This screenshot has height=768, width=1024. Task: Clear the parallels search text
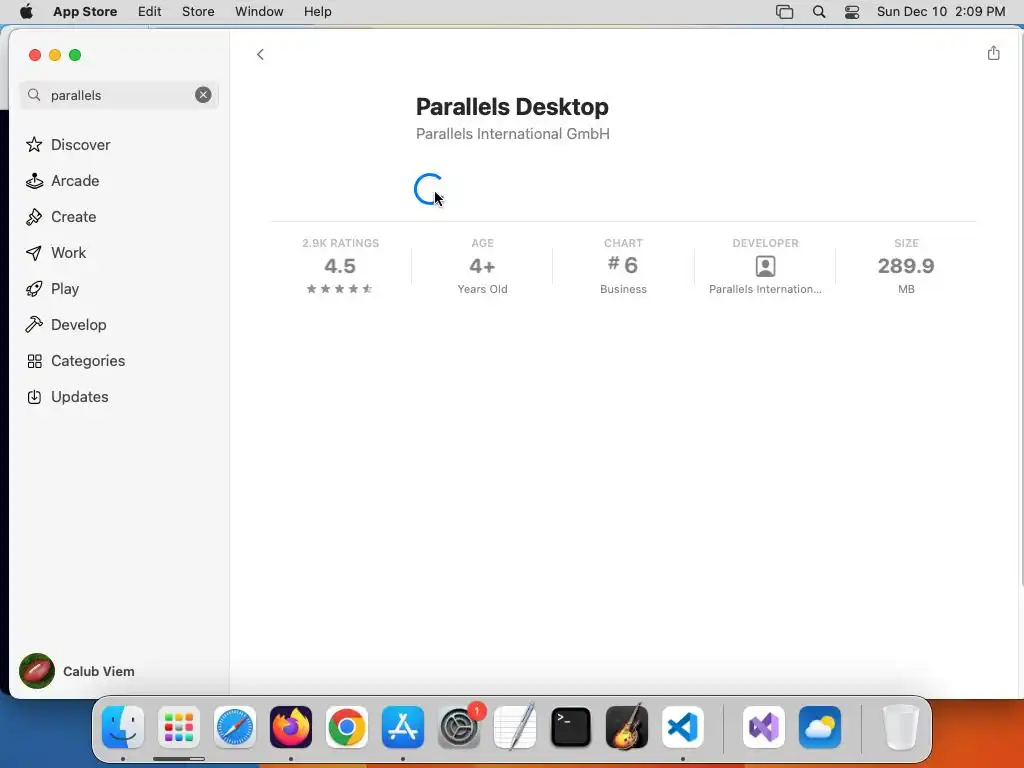click(x=203, y=95)
